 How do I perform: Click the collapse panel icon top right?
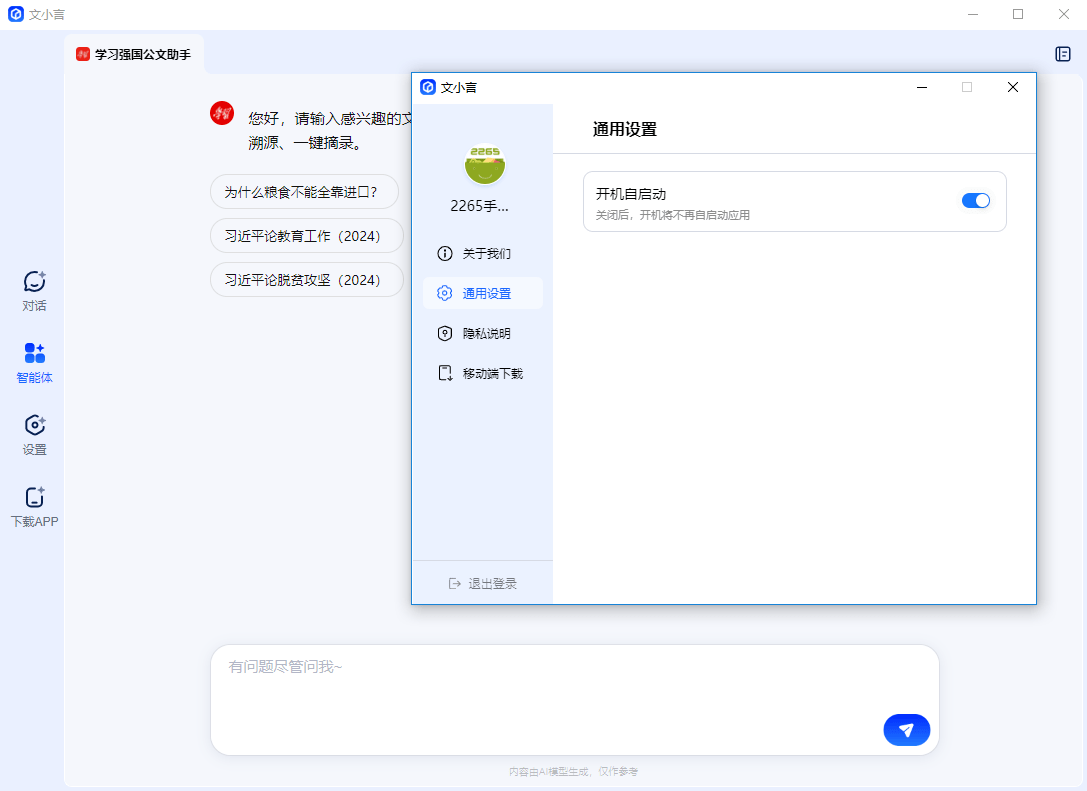(1063, 54)
